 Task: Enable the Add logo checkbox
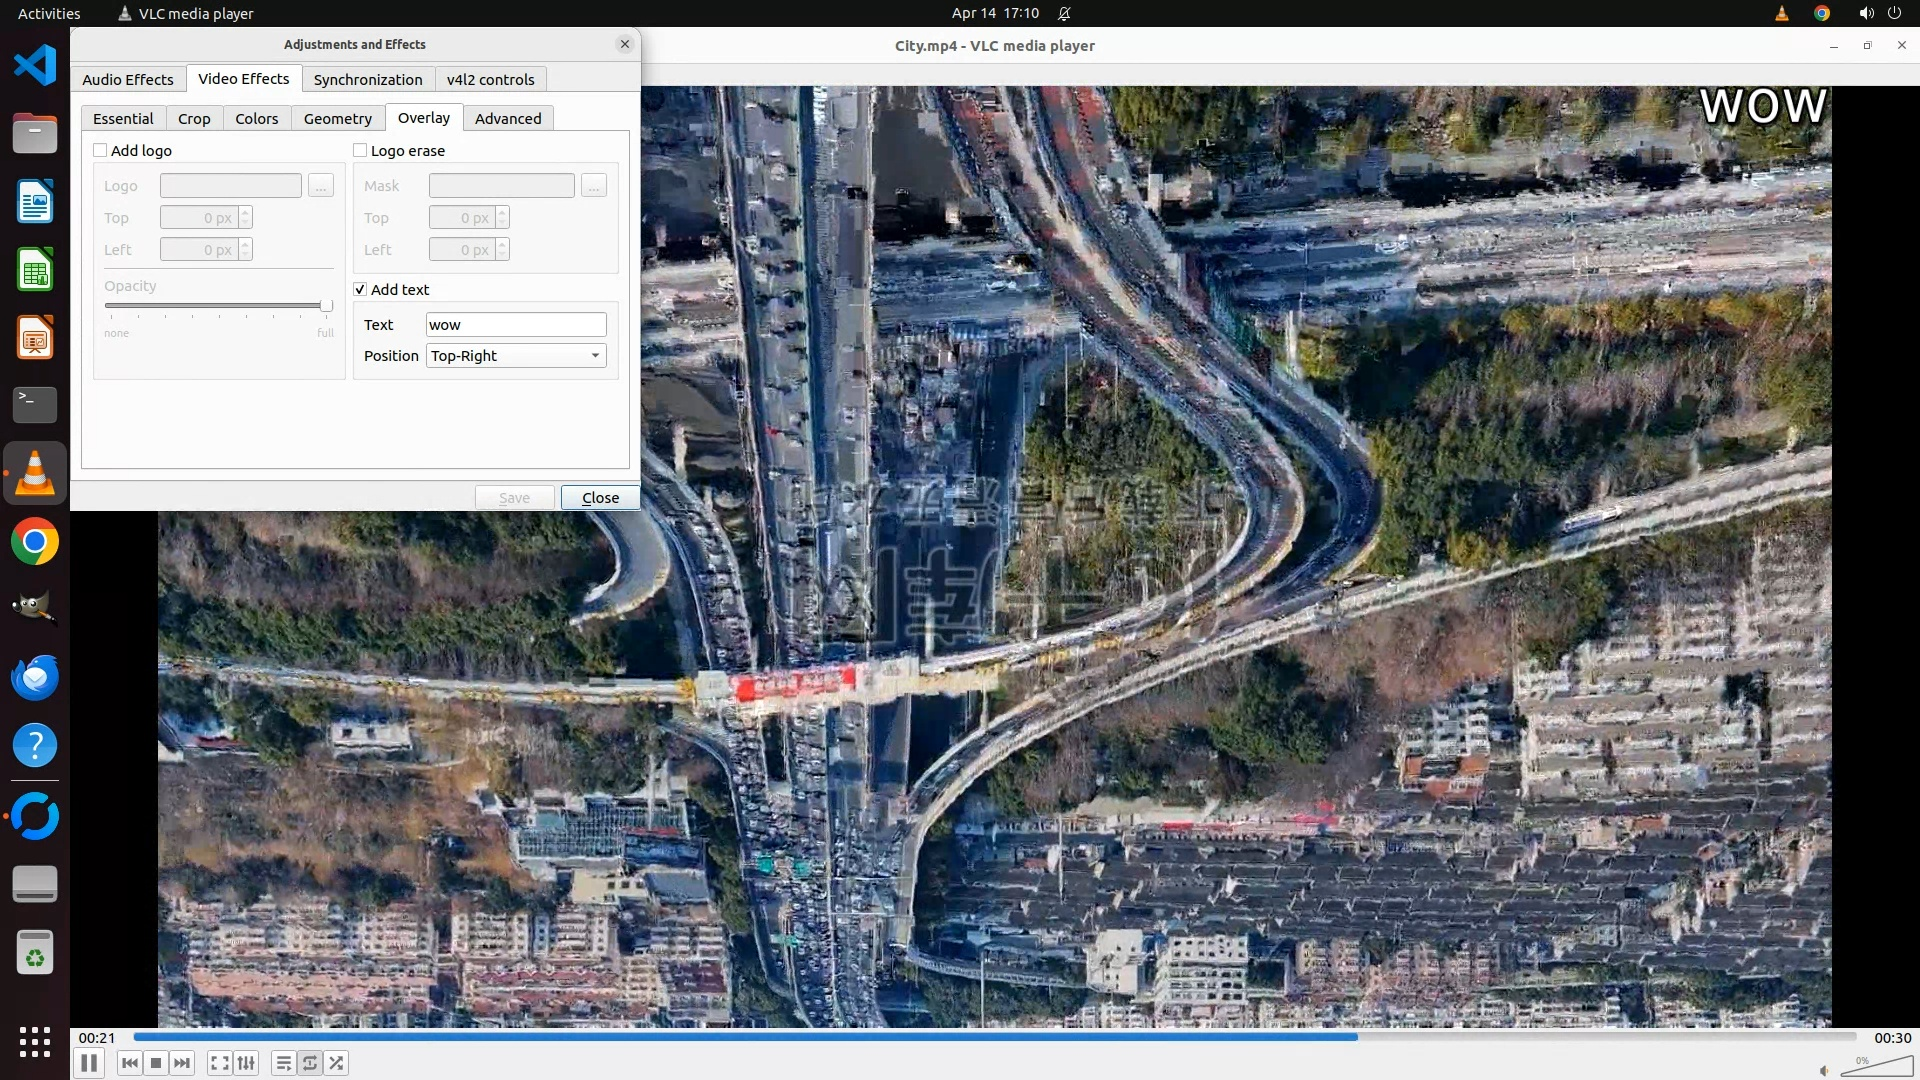click(x=100, y=150)
